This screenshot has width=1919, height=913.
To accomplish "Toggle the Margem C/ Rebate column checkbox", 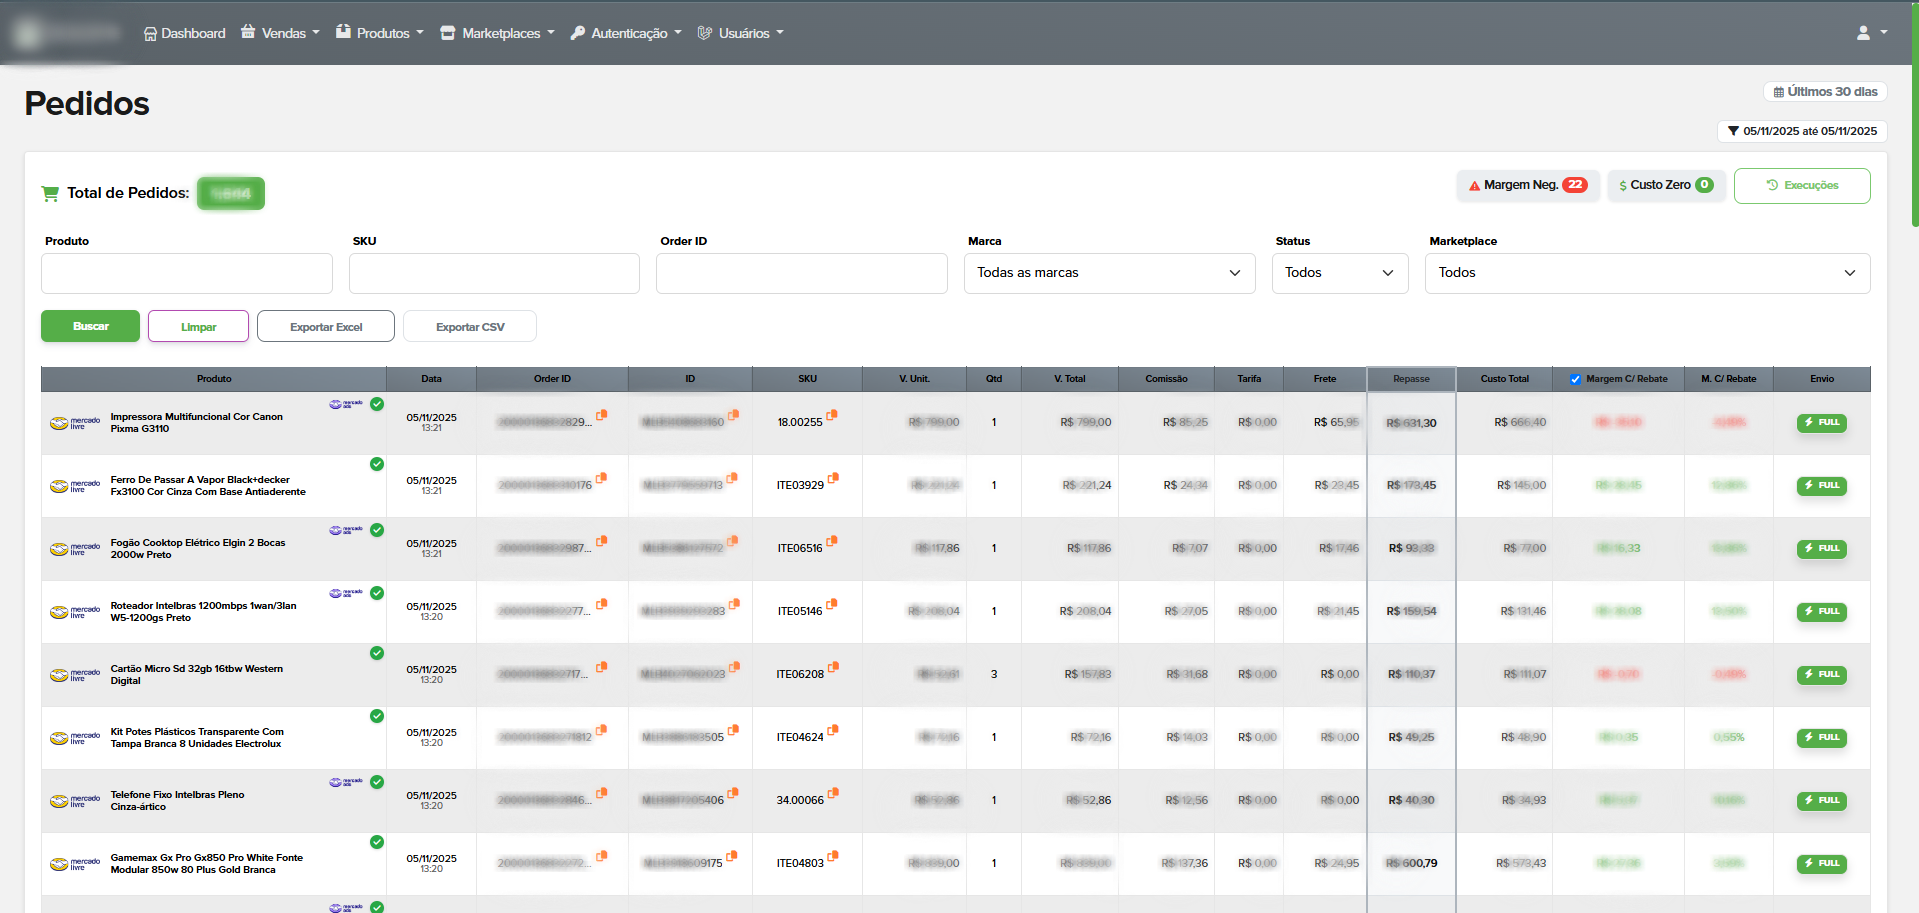I will [1575, 379].
